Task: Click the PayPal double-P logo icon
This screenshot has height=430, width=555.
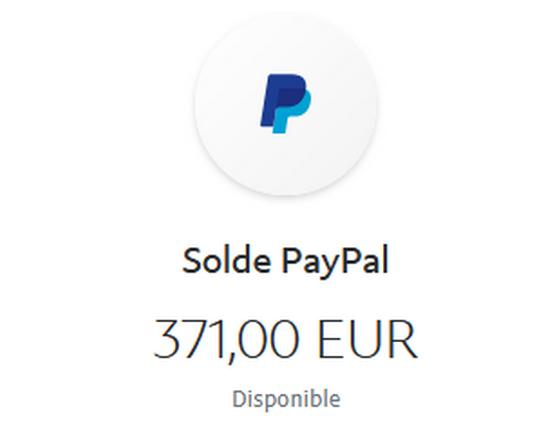Action: [x=286, y=103]
